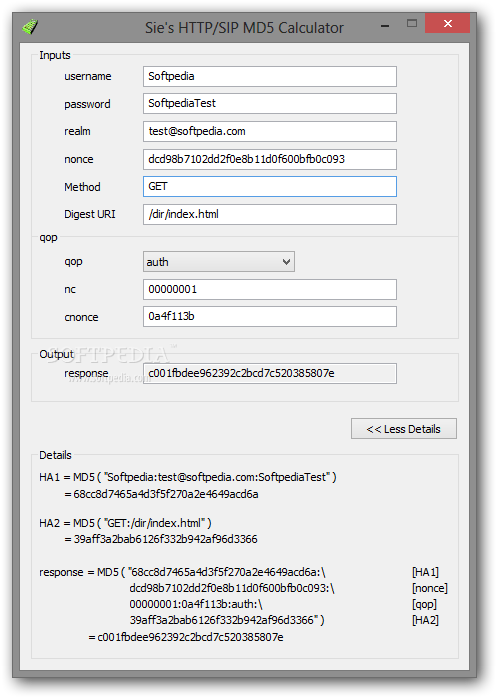Click the Inputs group heading
The image size is (497, 698).
coord(55,55)
